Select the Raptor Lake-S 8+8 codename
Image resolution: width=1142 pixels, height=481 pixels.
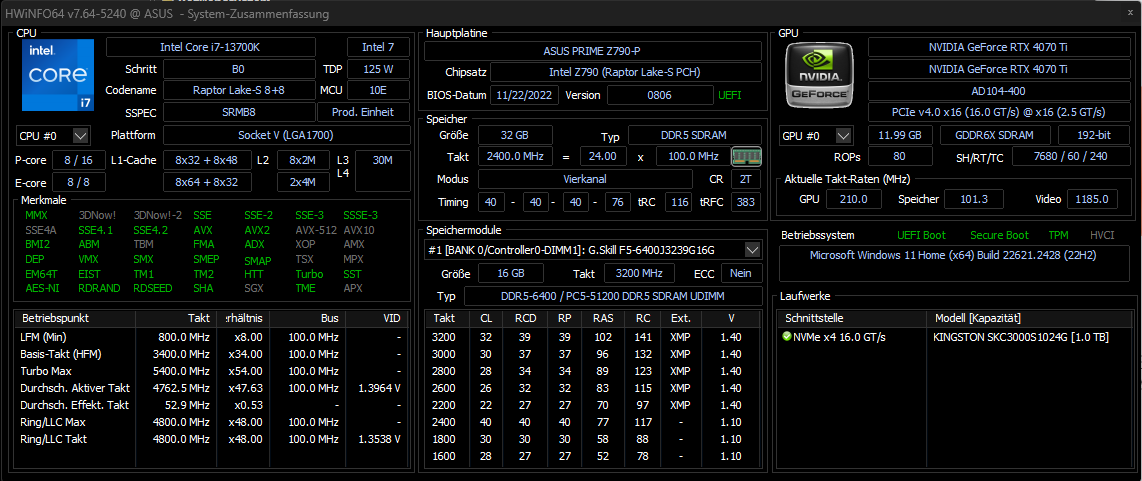click(x=239, y=91)
